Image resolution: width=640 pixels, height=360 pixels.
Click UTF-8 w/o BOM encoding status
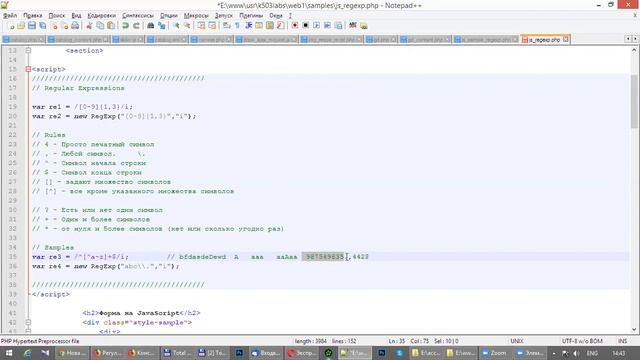click(582, 341)
